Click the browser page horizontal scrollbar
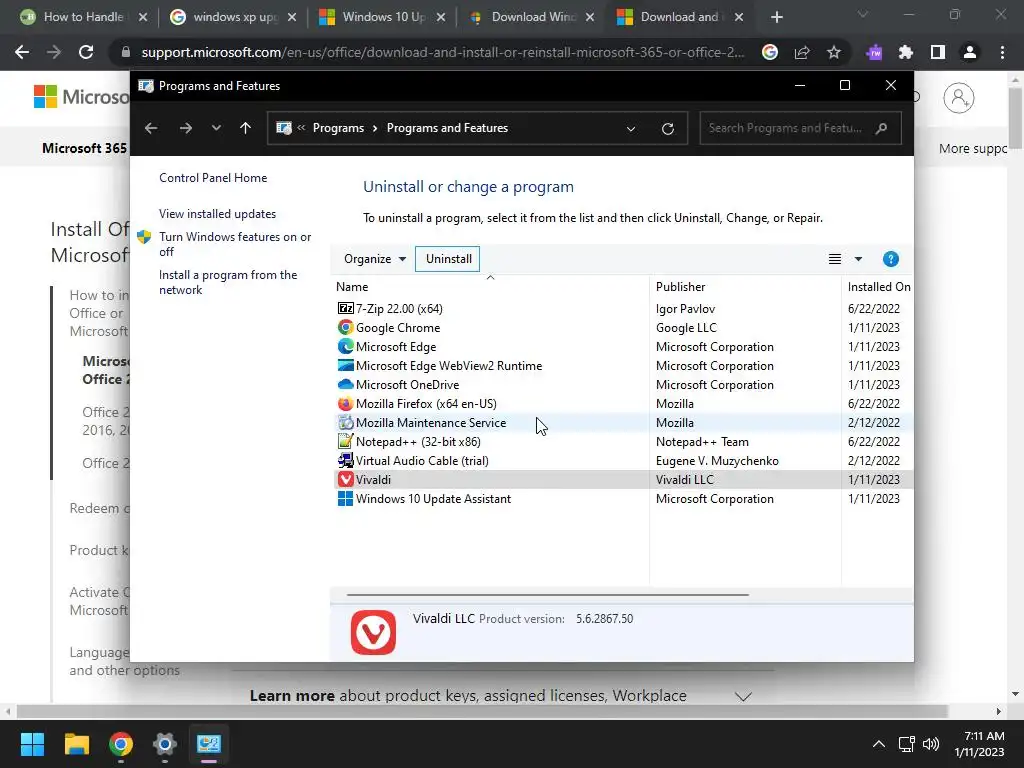 pyautogui.click(x=482, y=711)
